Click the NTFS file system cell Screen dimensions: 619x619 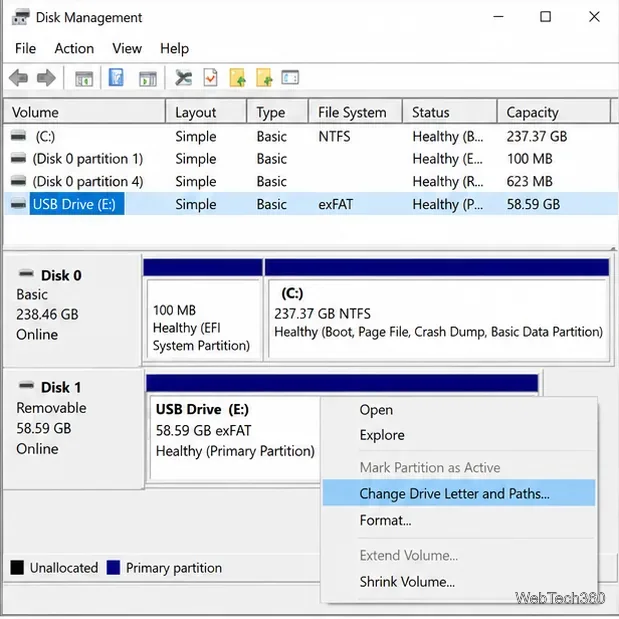tap(334, 137)
